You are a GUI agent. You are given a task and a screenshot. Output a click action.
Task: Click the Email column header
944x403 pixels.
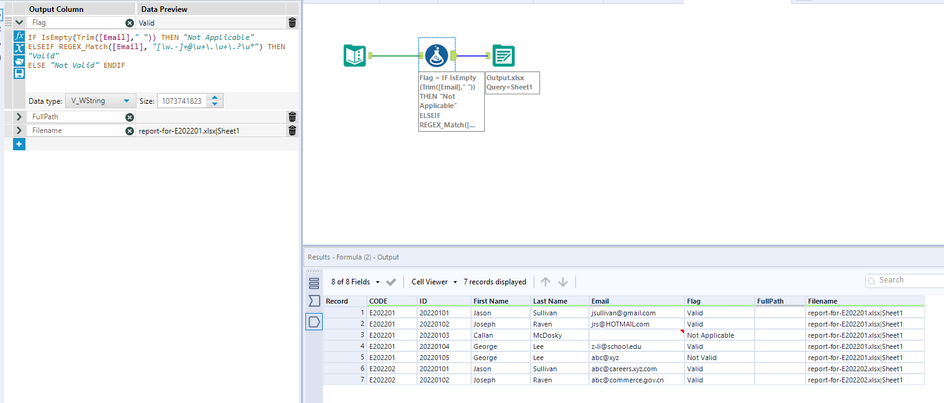pyautogui.click(x=600, y=300)
